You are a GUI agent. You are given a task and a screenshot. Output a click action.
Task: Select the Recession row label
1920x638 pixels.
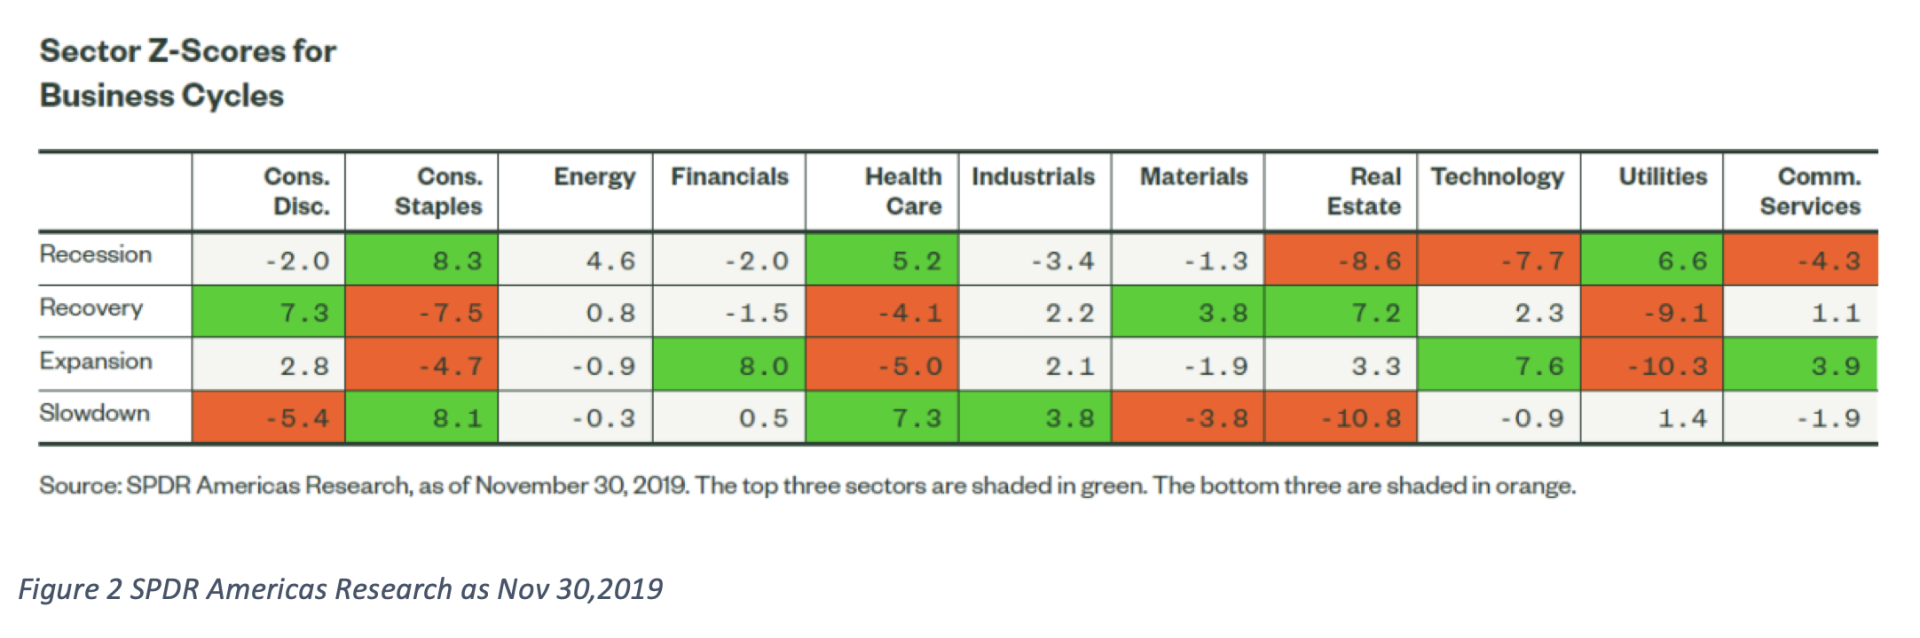point(96,255)
